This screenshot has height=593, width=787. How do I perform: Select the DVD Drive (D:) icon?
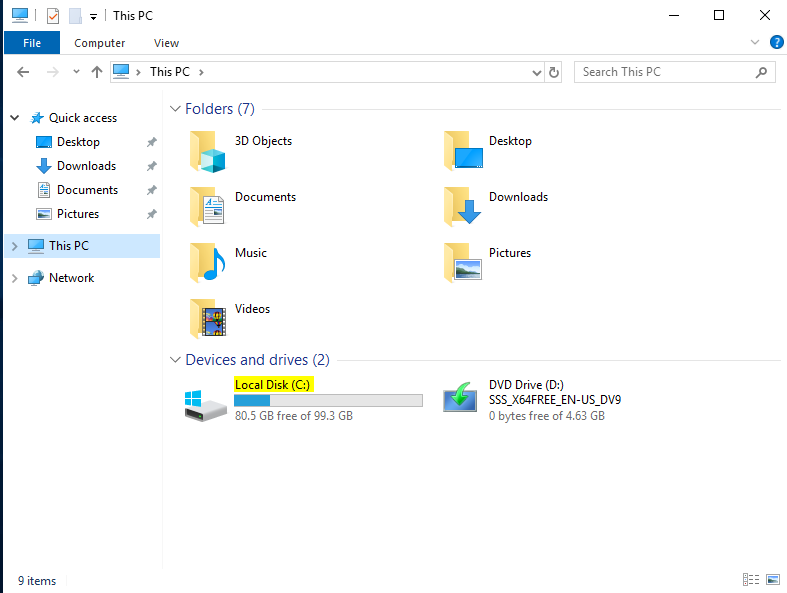point(460,398)
